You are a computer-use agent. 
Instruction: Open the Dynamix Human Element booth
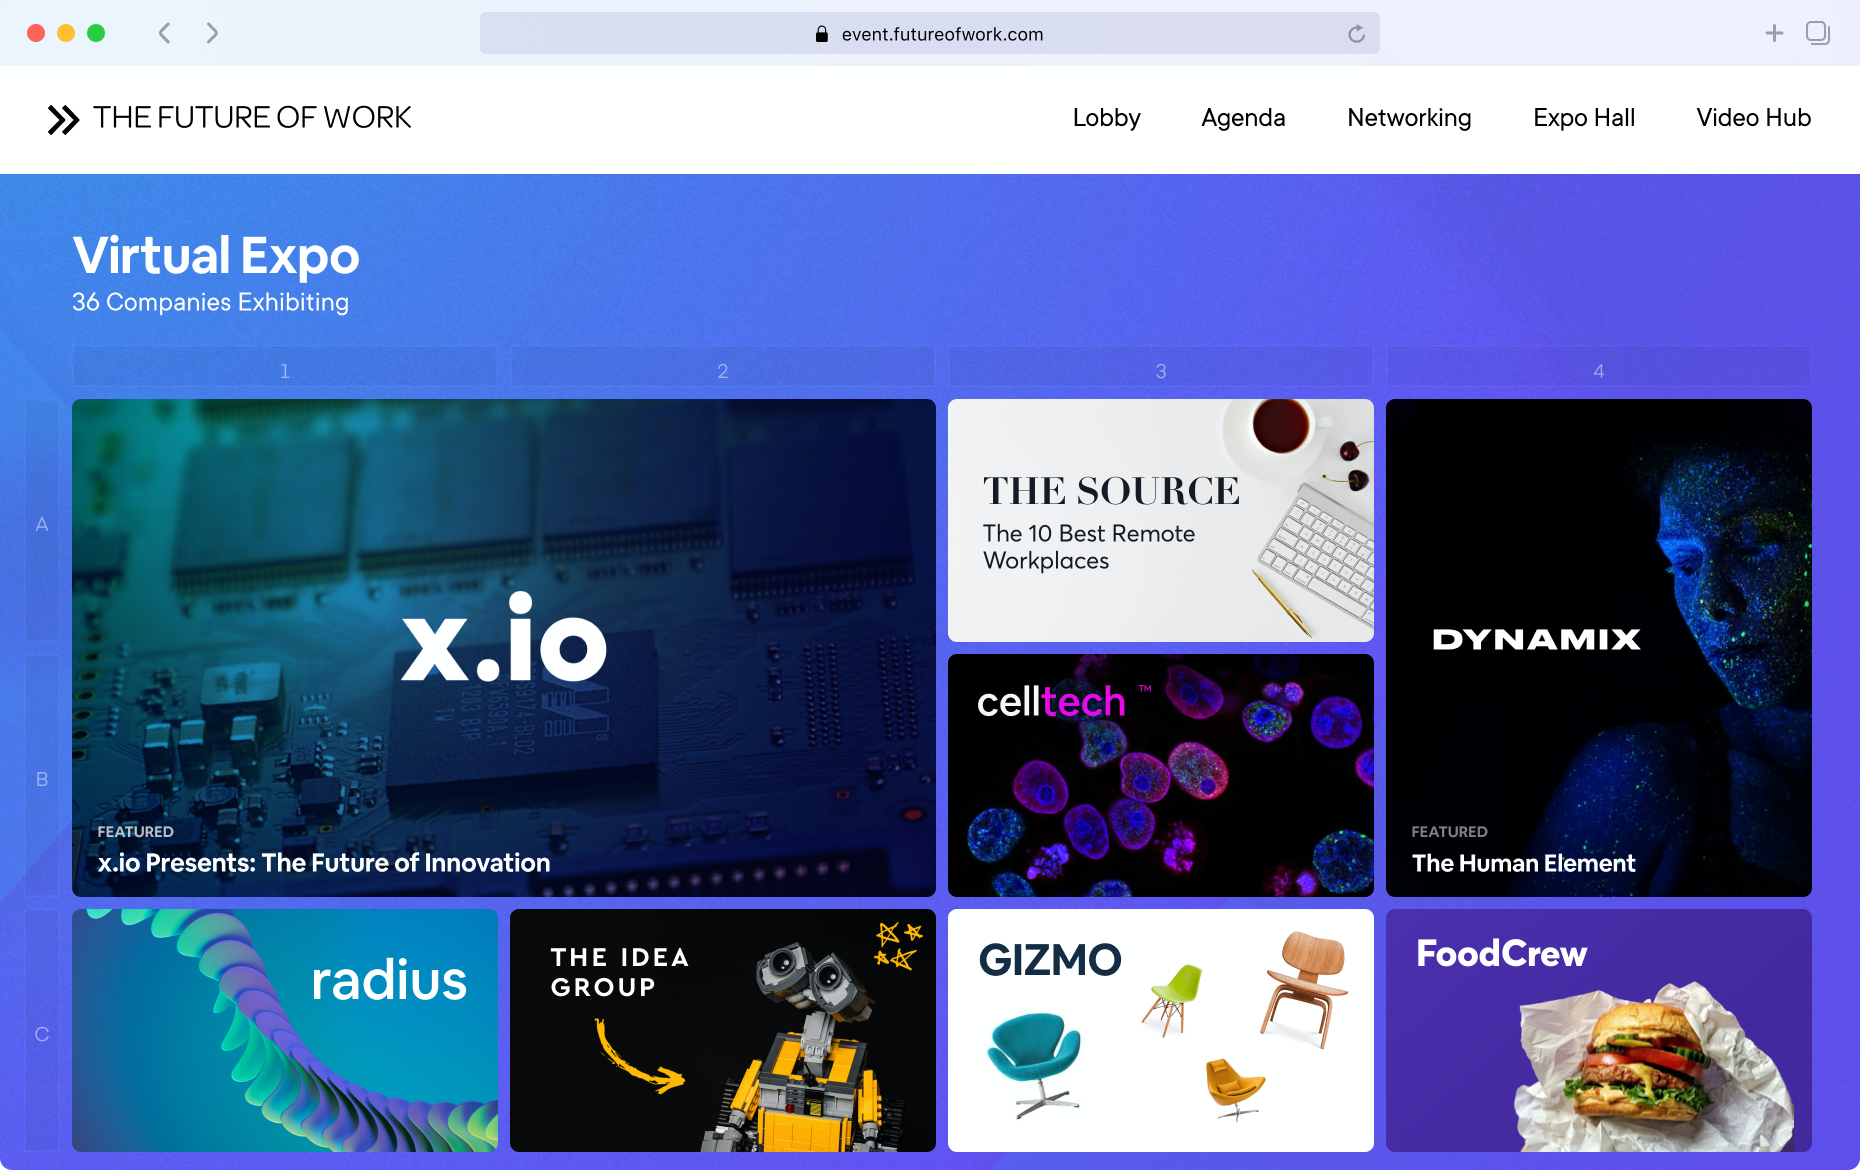pyautogui.click(x=1598, y=647)
